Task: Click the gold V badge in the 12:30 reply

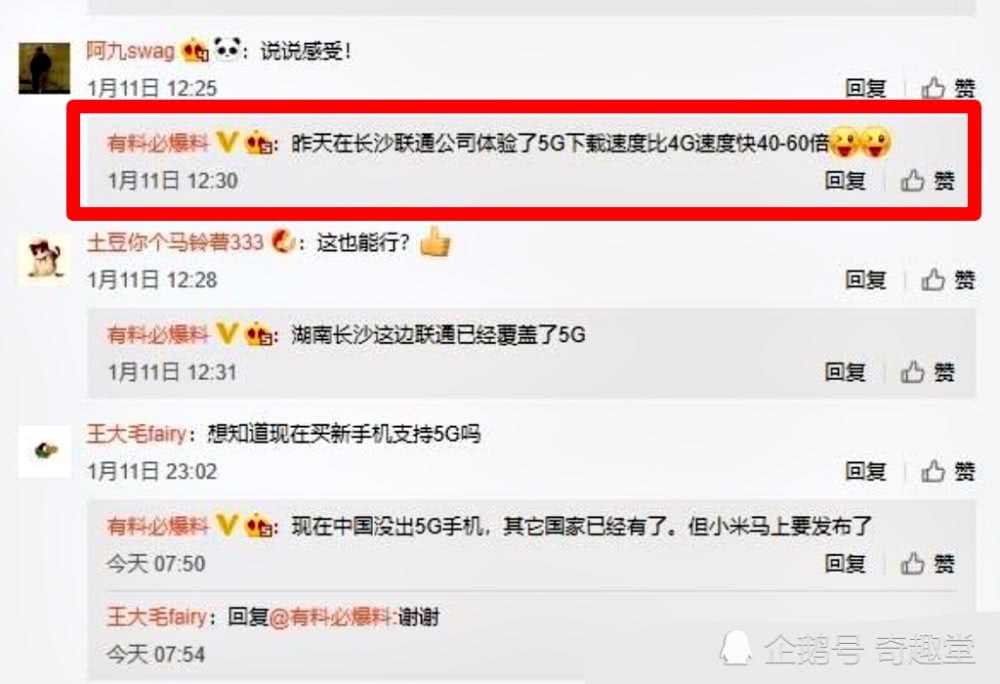Action: tap(227, 142)
